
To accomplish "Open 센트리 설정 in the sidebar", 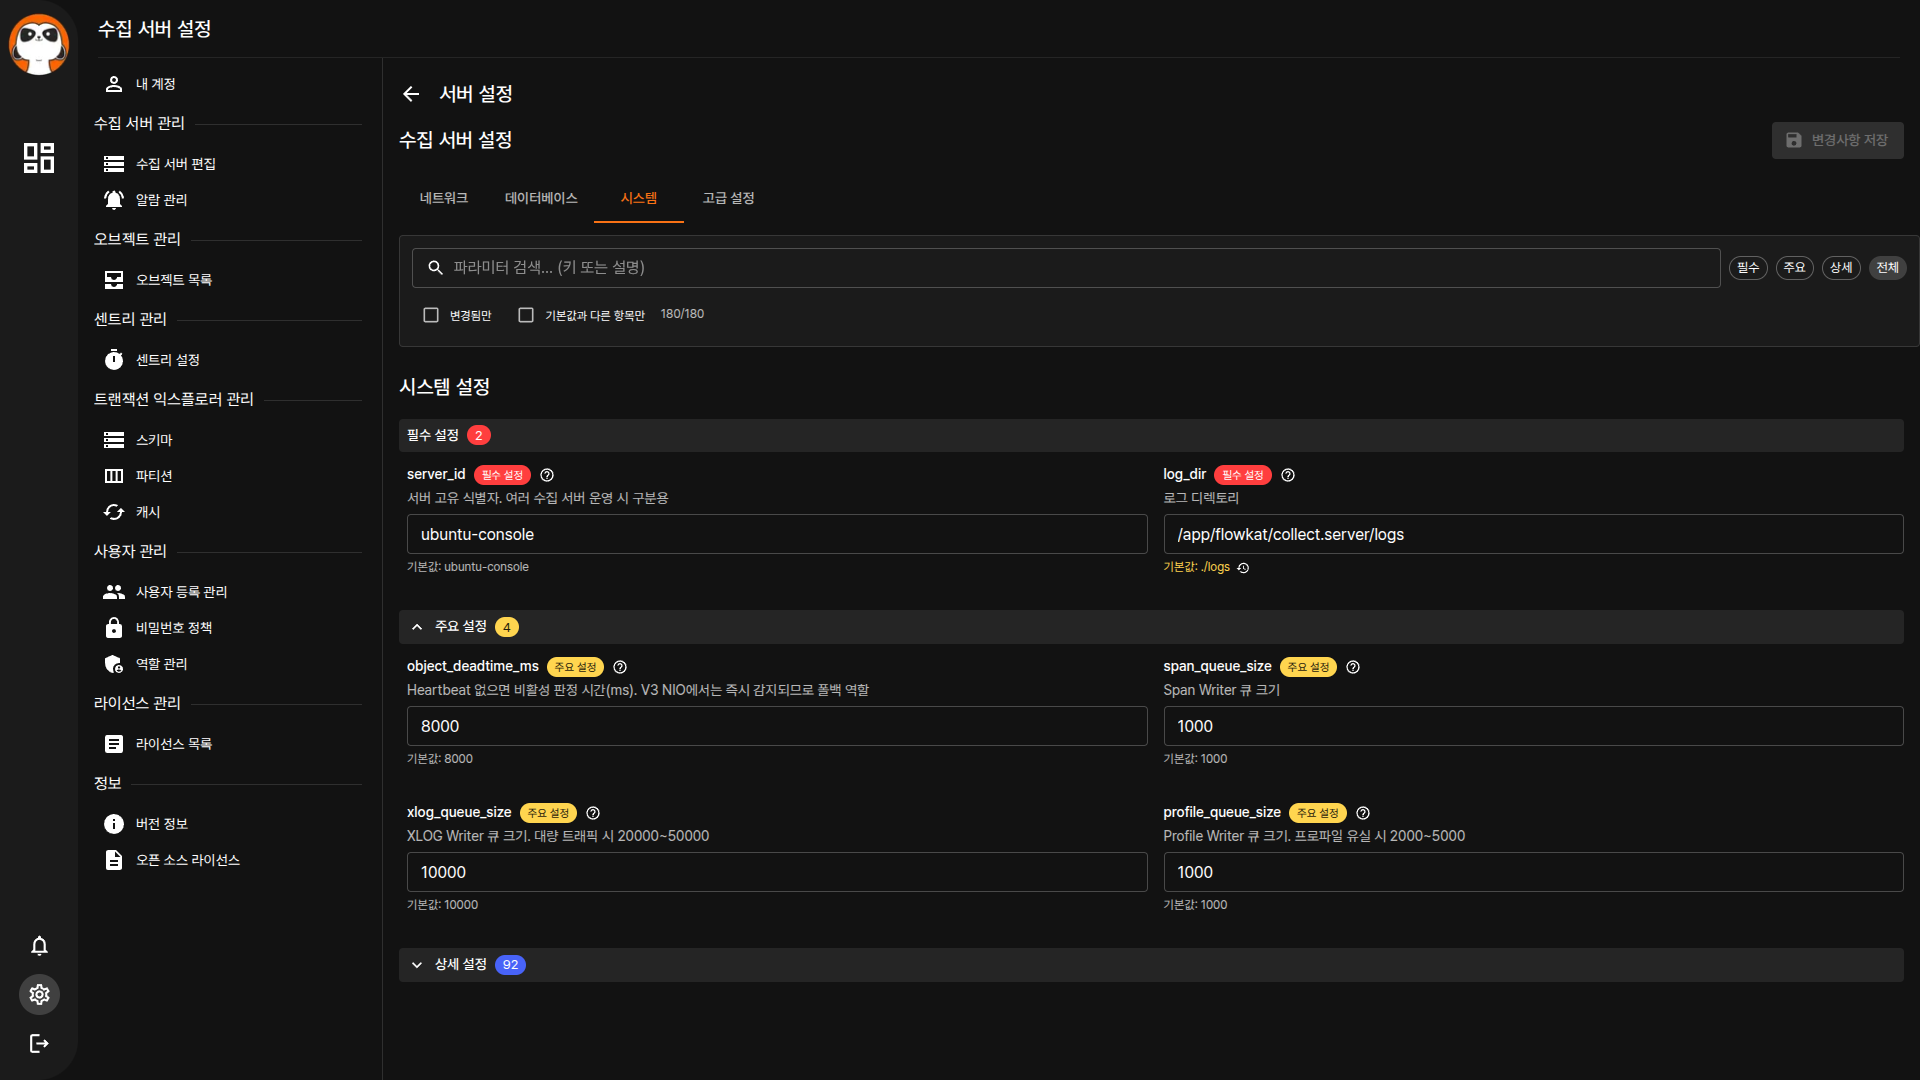I will pyautogui.click(x=167, y=360).
